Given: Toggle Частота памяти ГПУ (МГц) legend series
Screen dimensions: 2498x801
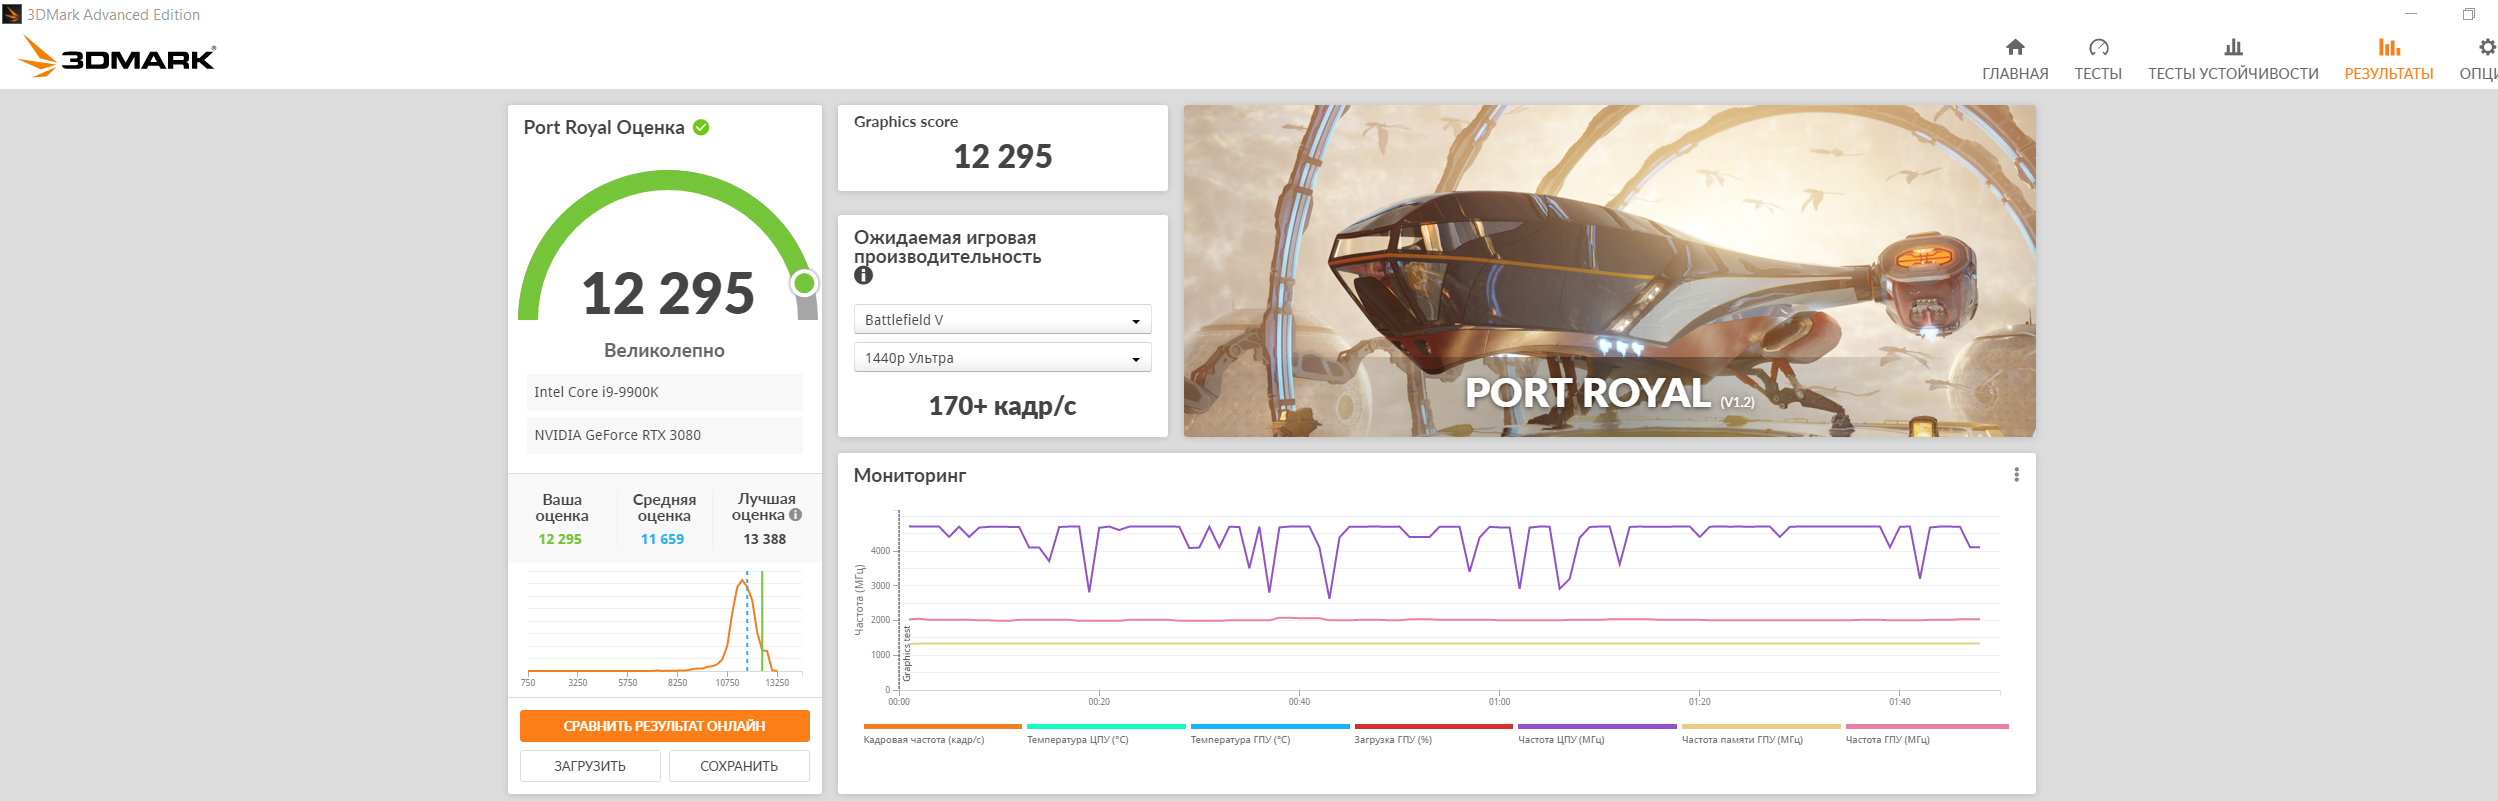Looking at the screenshot, I should coord(1761,735).
